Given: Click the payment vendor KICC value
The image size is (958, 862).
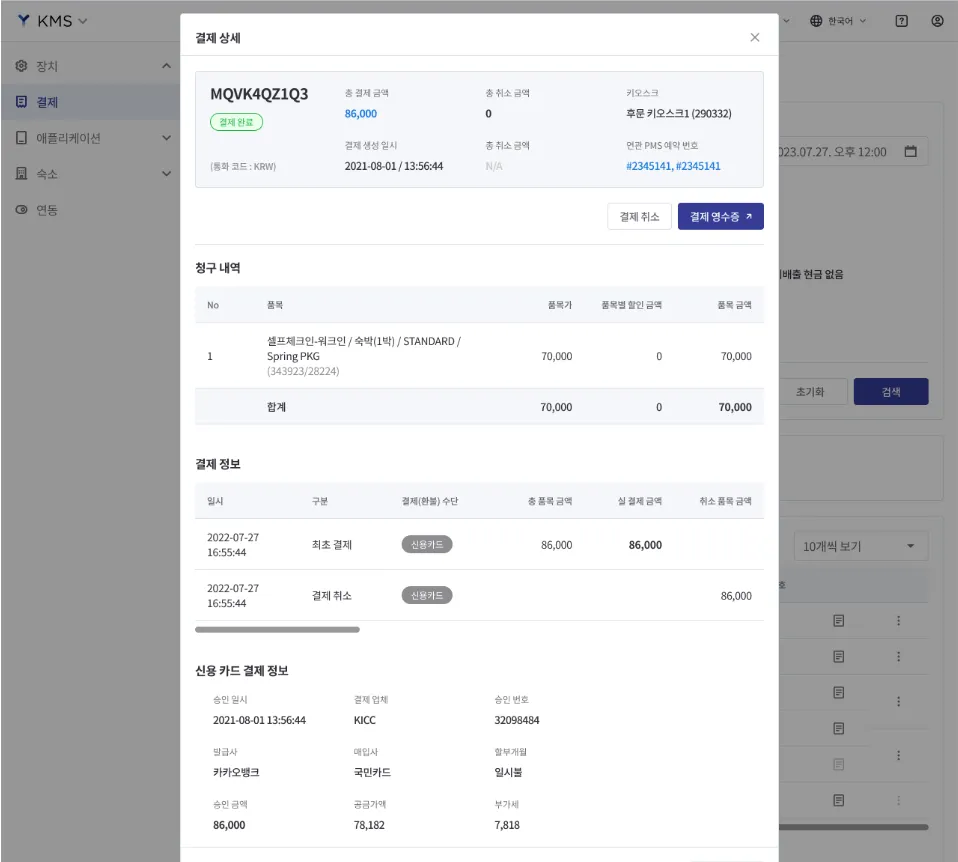Looking at the screenshot, I should click(365, 720).
